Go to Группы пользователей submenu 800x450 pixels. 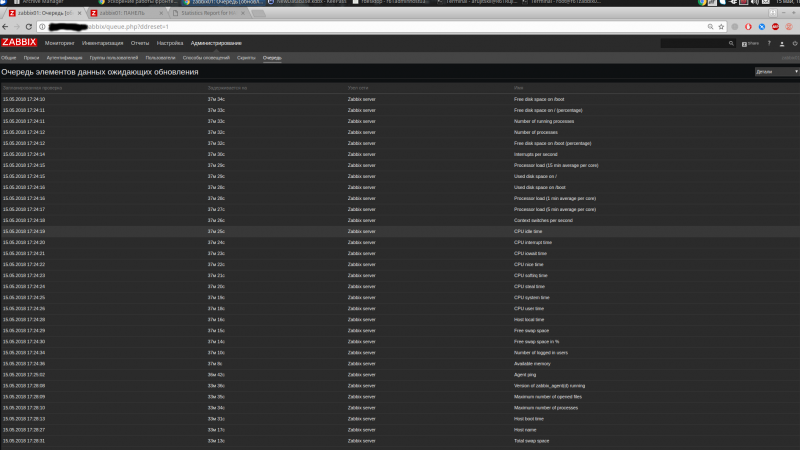tap(114, 58)
